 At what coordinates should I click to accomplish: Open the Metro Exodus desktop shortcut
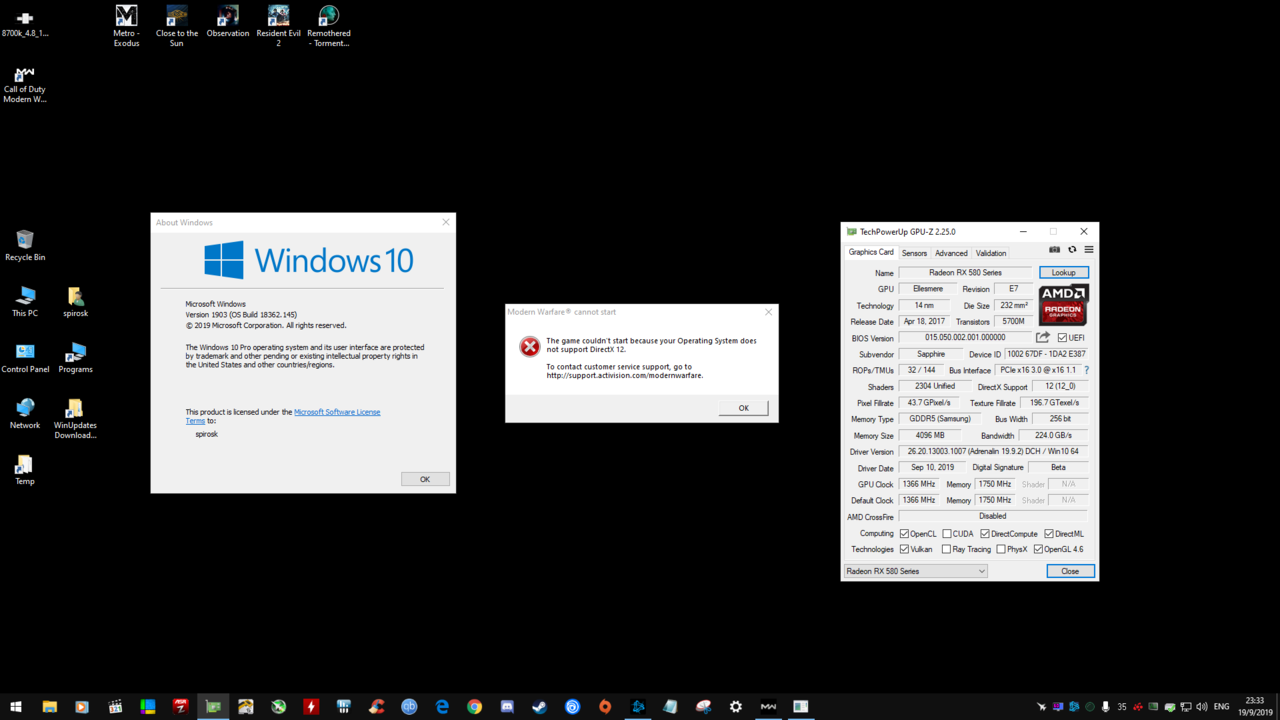pos(126,26)
